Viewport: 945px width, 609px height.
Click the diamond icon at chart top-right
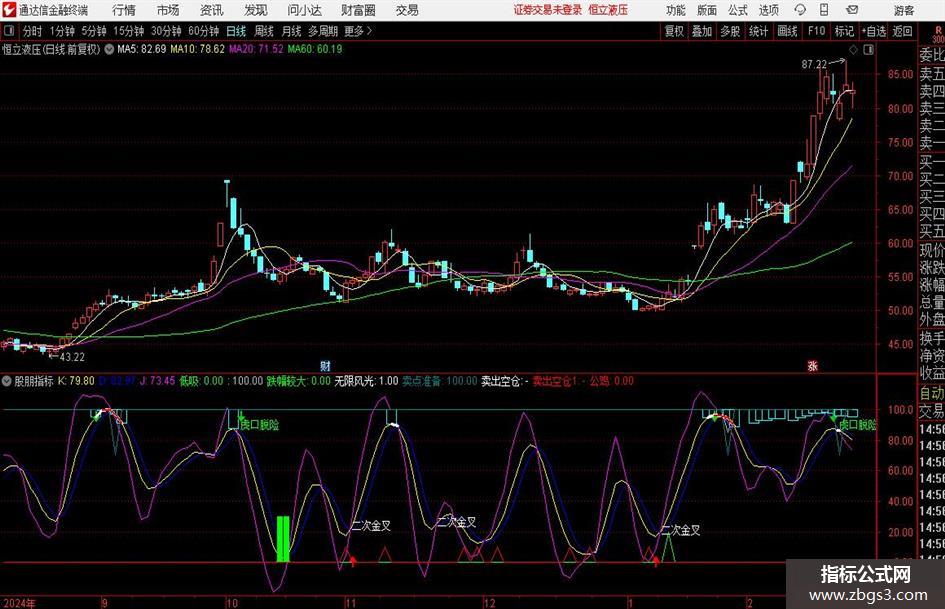coord(853,50)
